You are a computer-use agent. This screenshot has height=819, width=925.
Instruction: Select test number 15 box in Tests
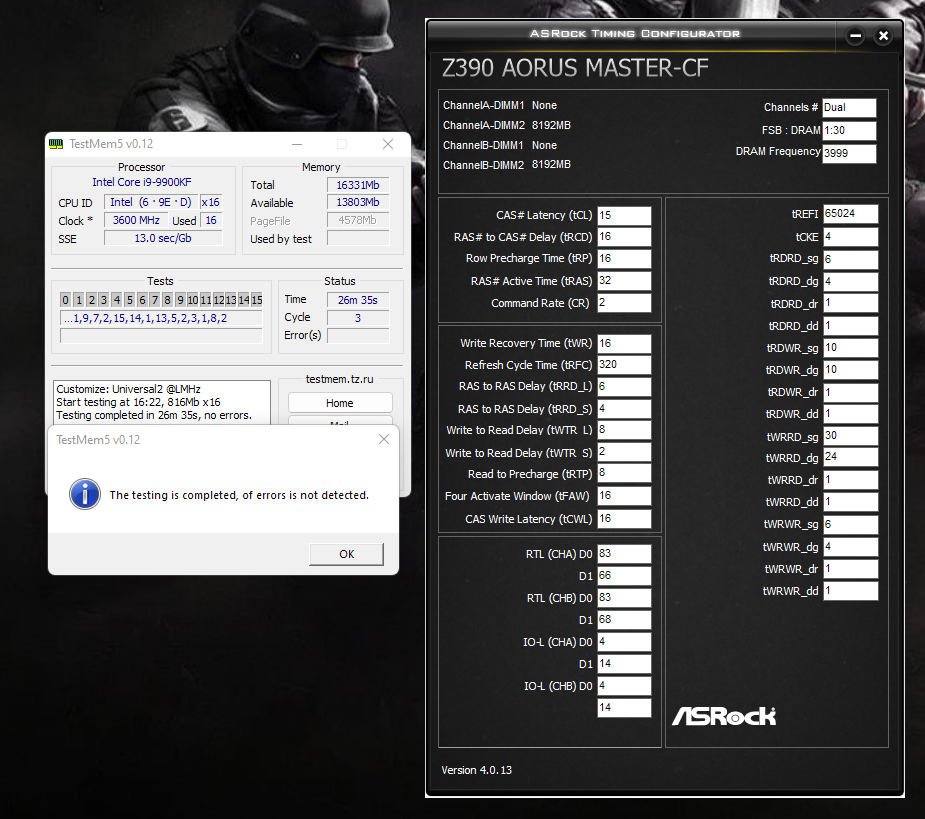[x=257, y=300]
